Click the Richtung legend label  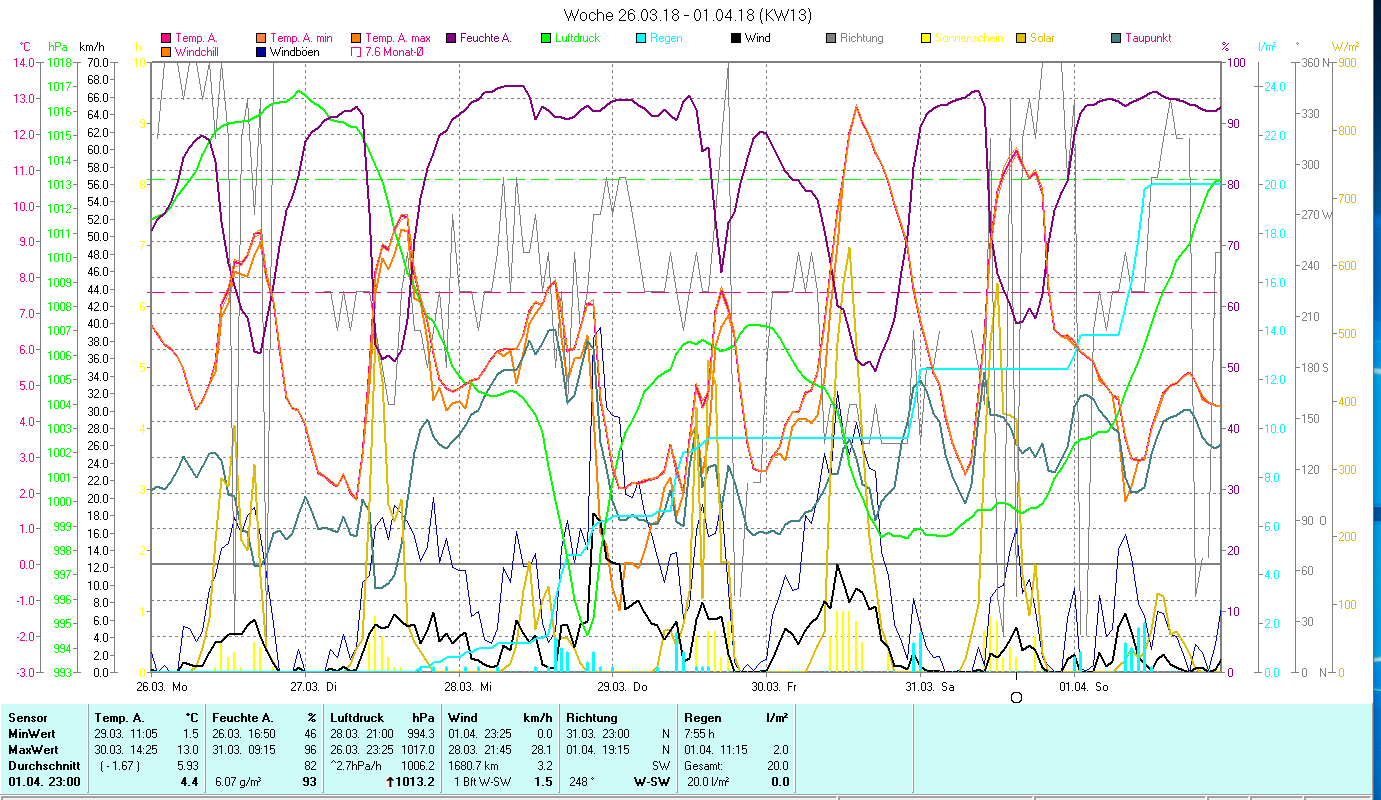pyautogui.click(x=862, y=38)
